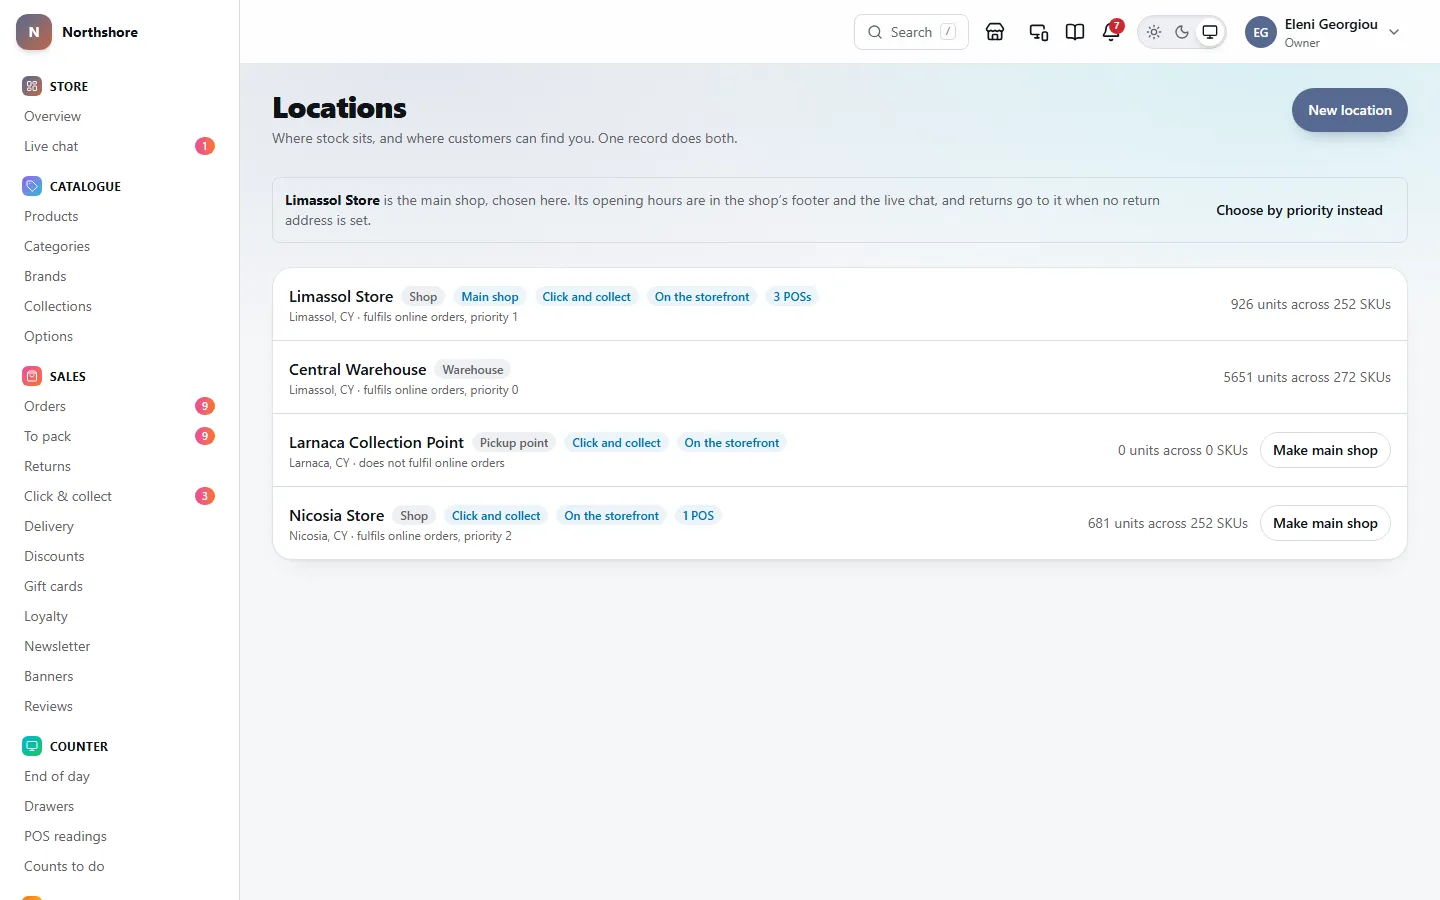Click the EG user avatar
This screenshot has height=900, width=1440.
pos(1261,32)
